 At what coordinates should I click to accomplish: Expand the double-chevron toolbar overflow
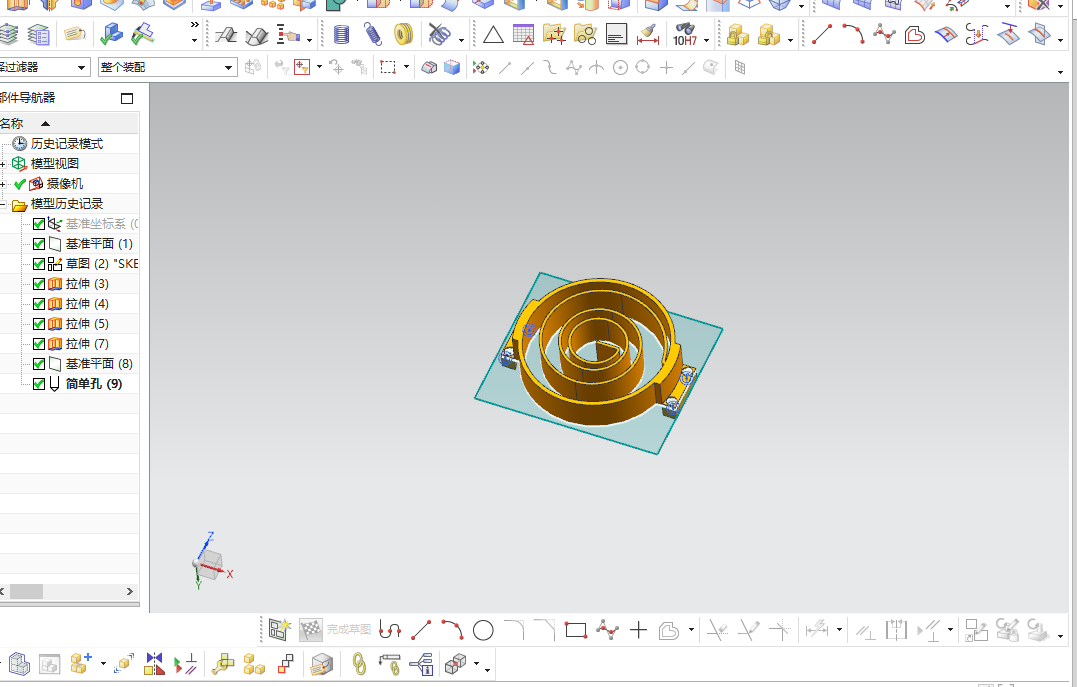pos(194,25)
